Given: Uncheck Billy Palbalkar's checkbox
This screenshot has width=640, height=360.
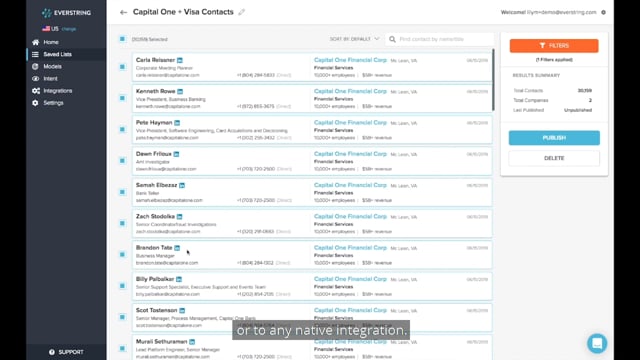Looking at the screenshot, I should 122,286.
